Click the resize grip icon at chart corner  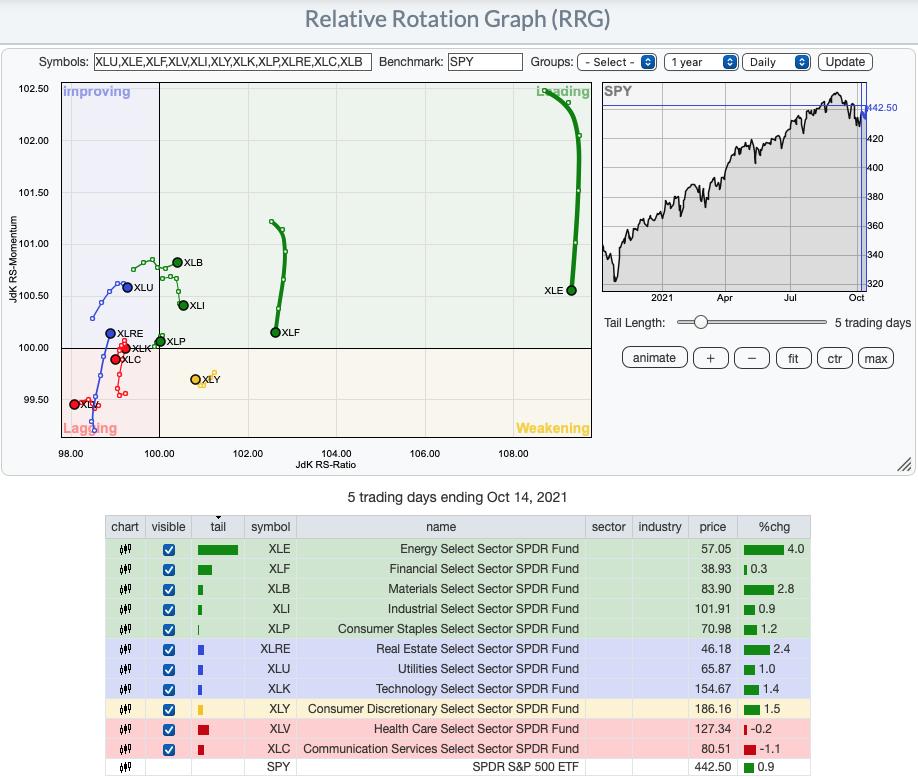coord(904,464)
